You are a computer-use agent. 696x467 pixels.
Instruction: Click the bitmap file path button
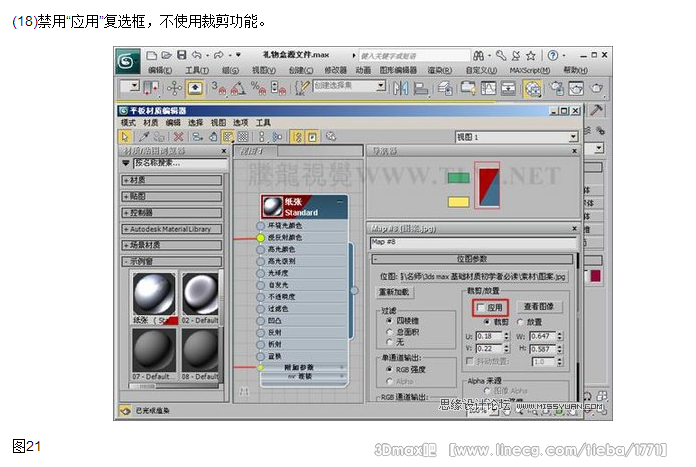click(483, 277)
